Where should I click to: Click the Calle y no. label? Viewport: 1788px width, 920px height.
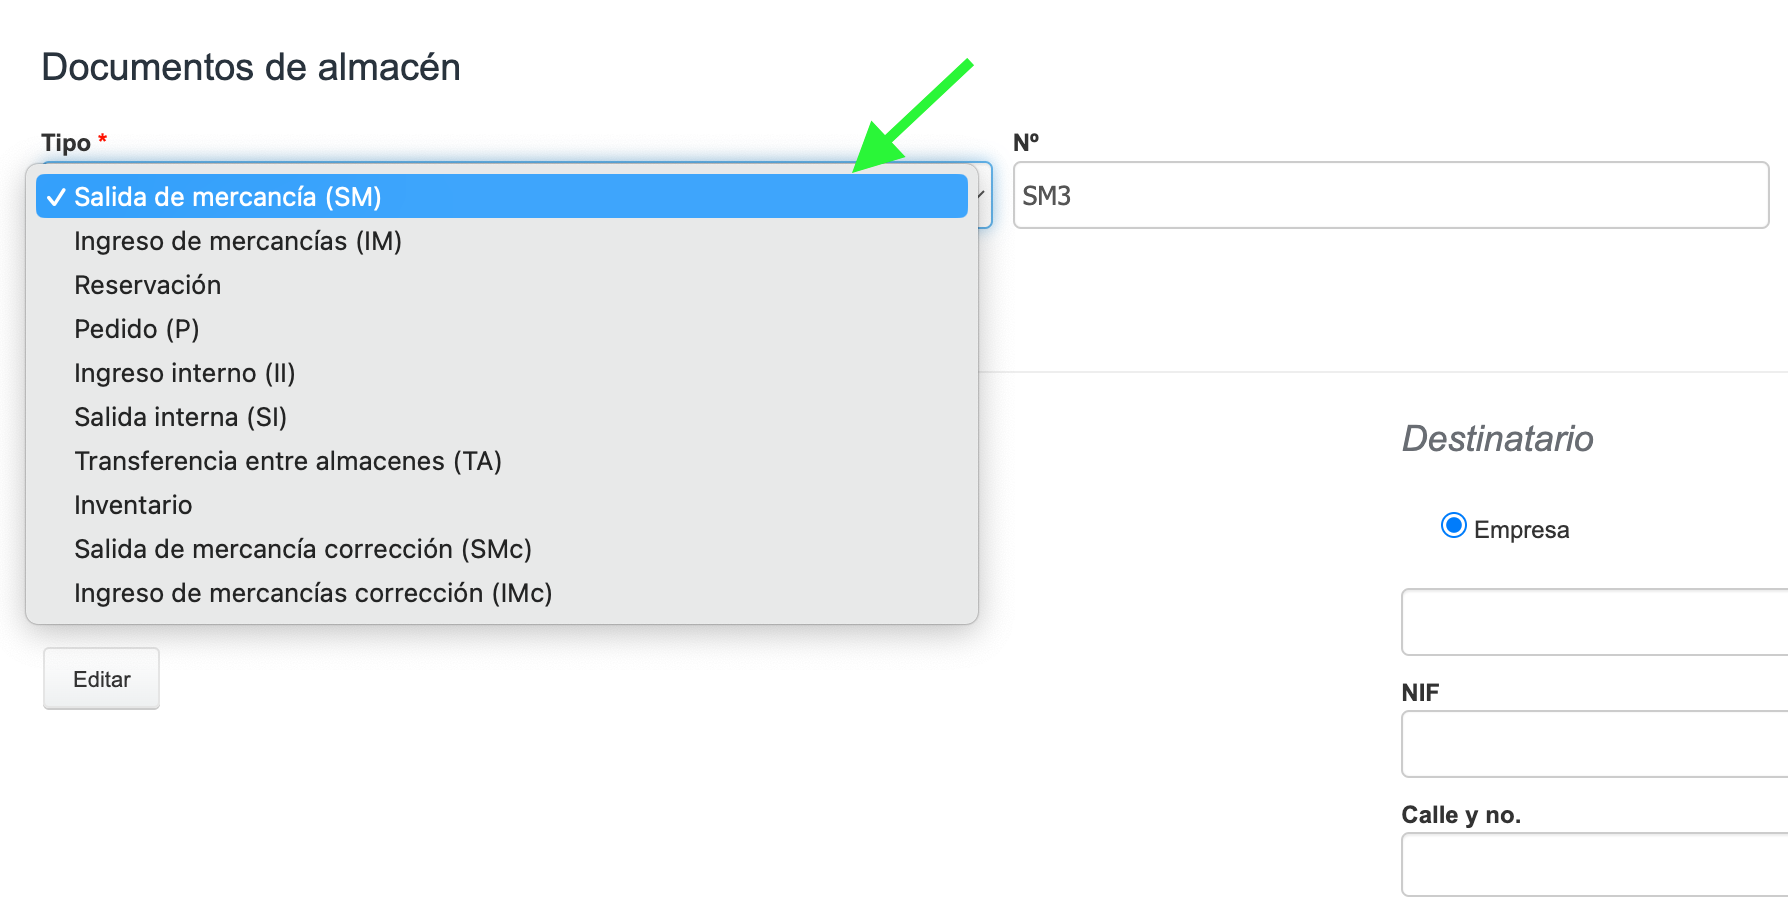pos(1461,815)
